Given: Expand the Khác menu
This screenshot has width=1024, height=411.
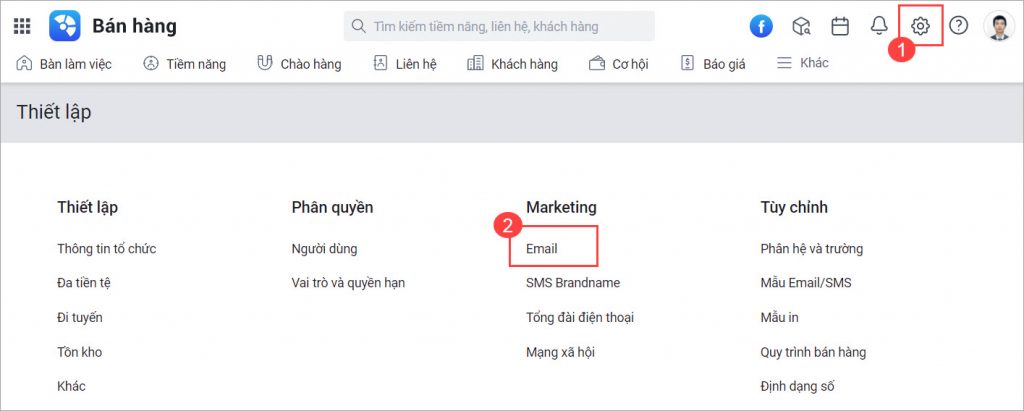Looking at the screenshot, I should pyautogui.click(x=814, y=63).
